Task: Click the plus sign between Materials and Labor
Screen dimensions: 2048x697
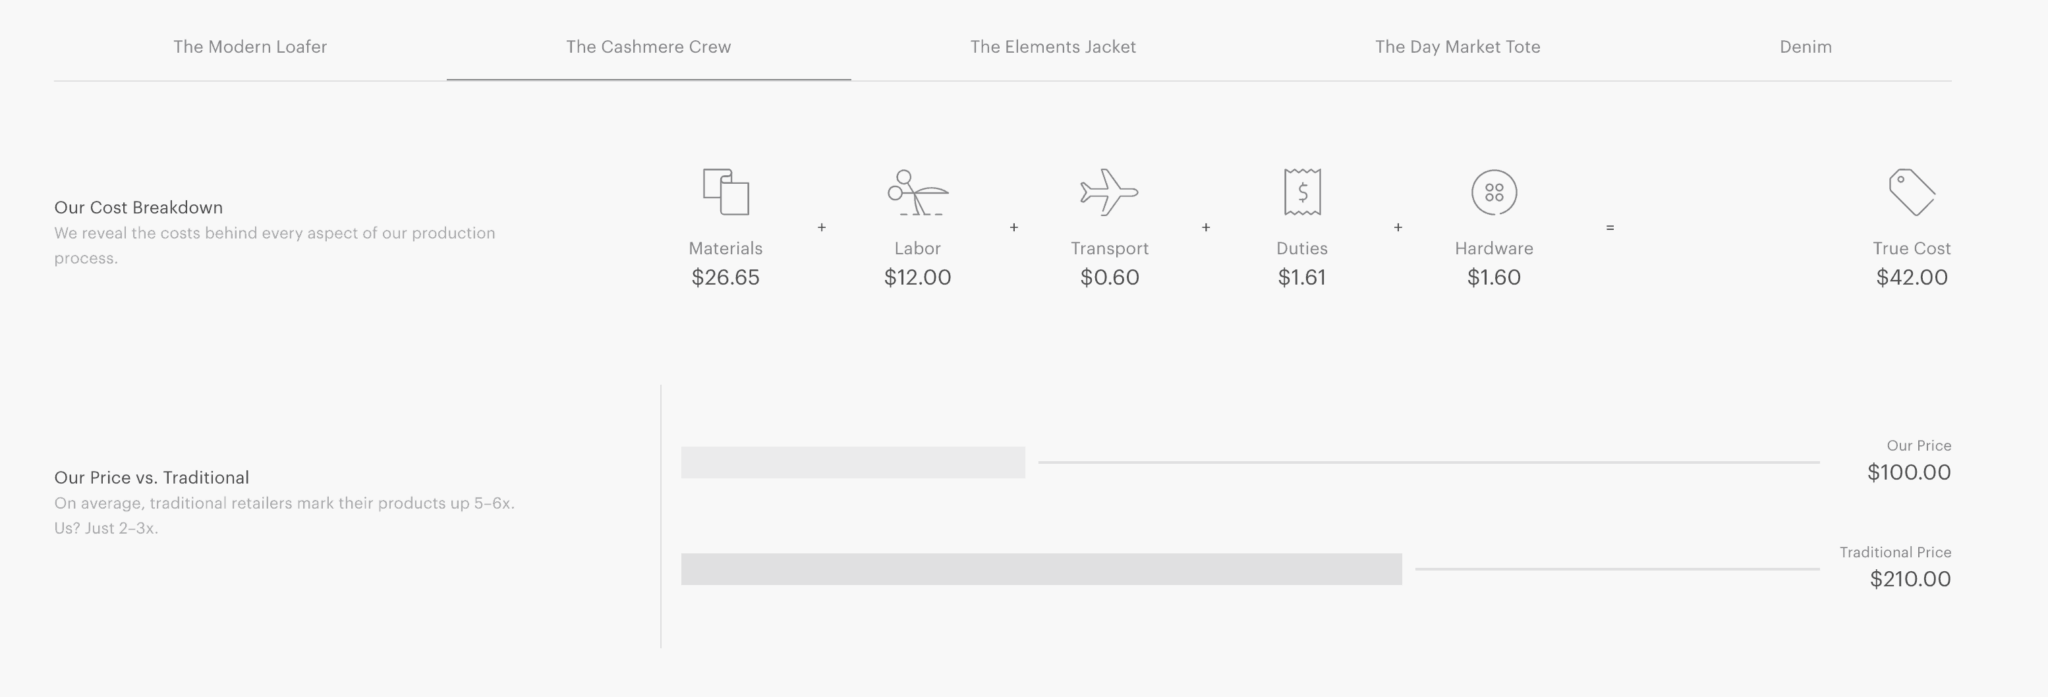Action: [822, 227]
